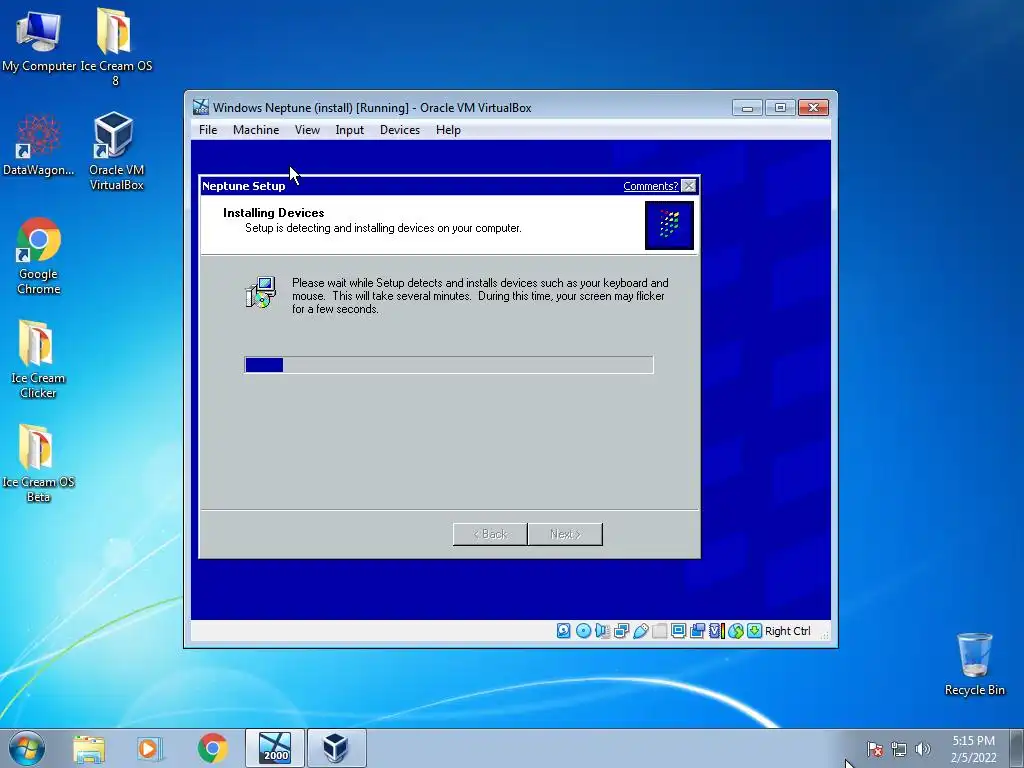1024x768 pixels.
Task: Click the VirtualBox status bar resize grip
Action: point(825,635)
